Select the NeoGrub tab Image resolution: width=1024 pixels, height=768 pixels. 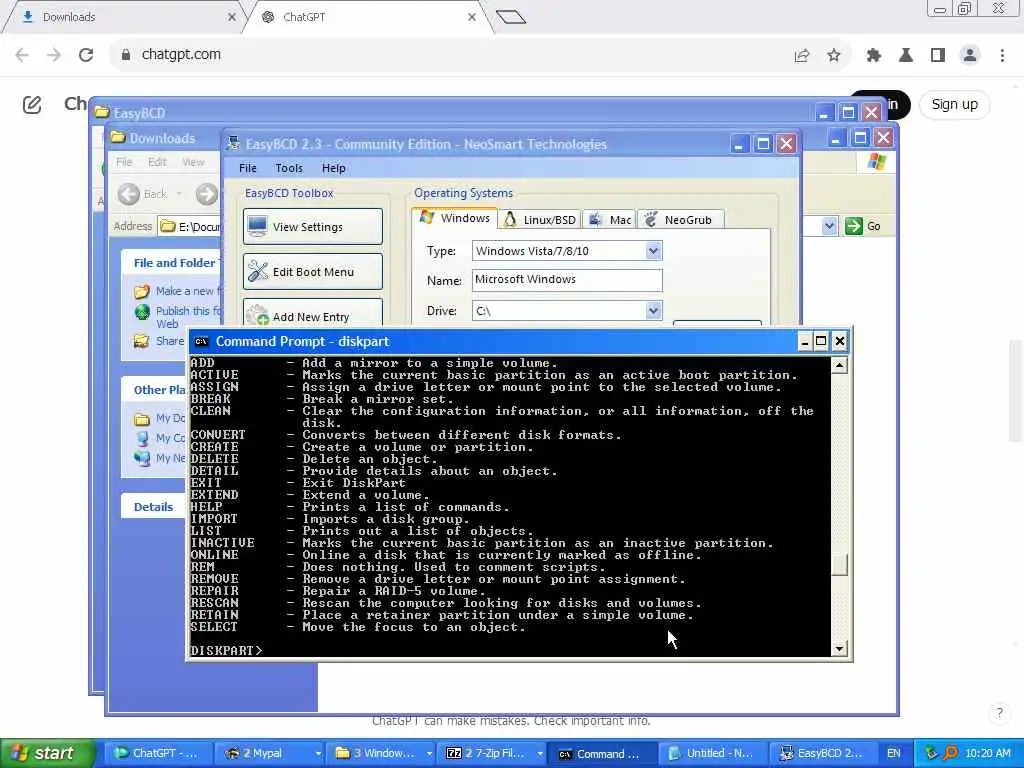(679, 220)
